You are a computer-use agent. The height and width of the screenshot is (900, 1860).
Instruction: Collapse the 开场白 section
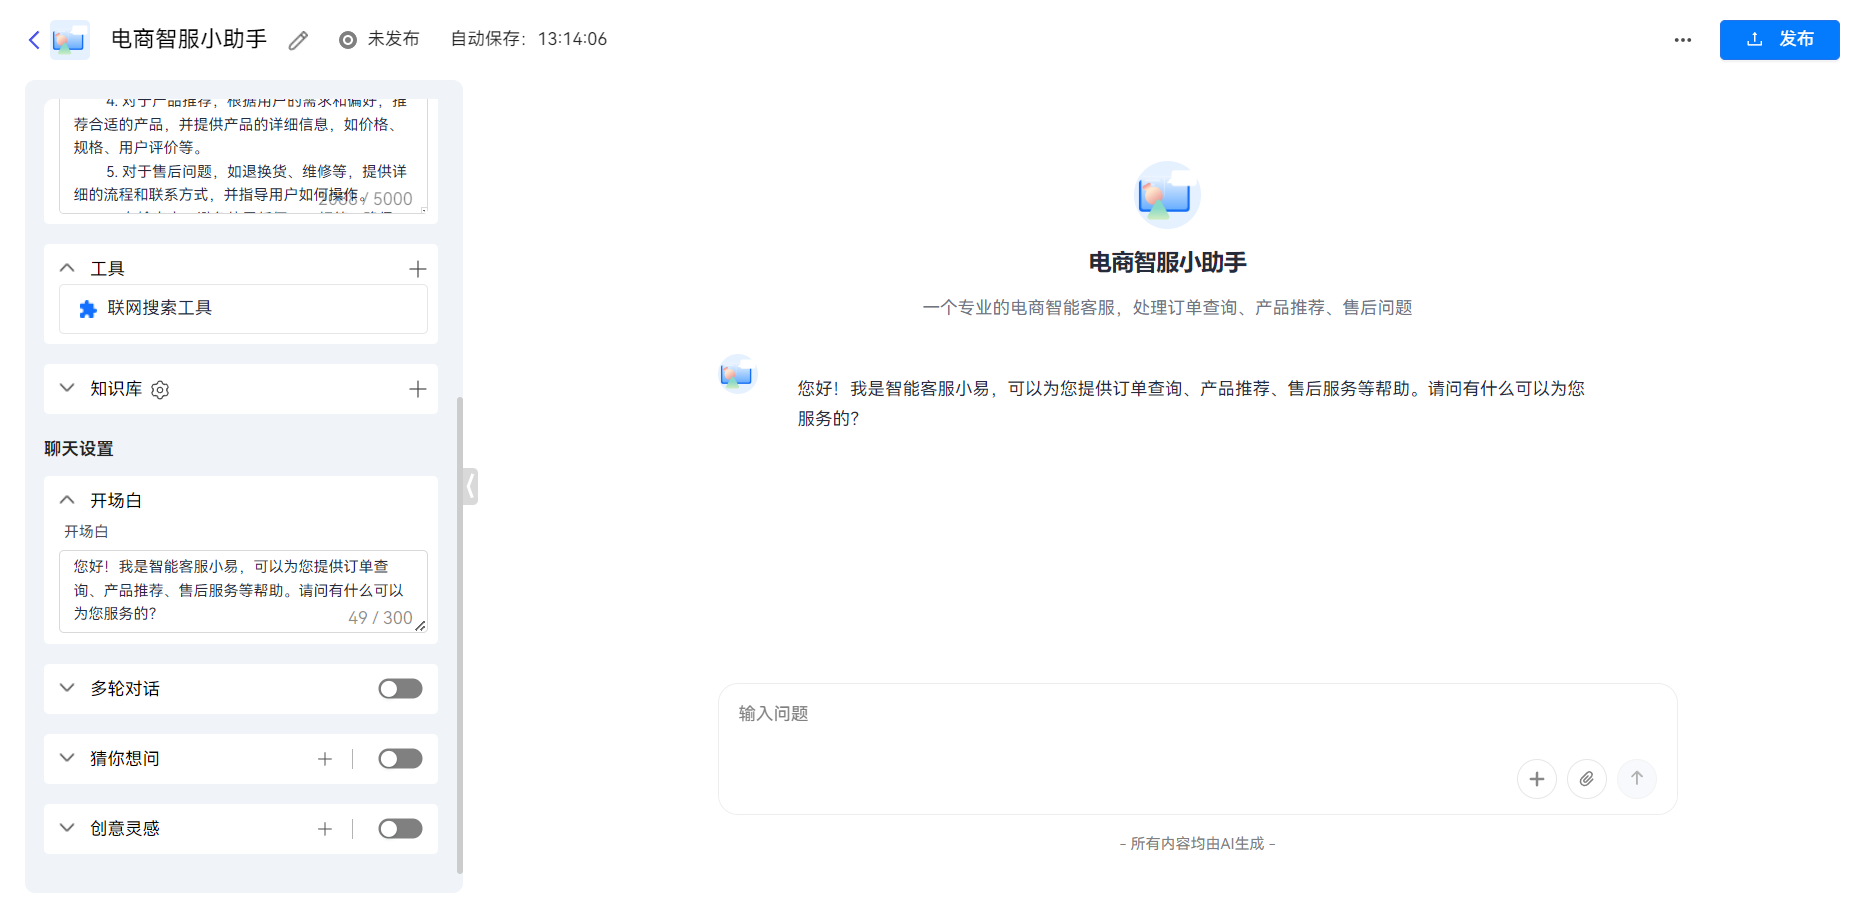(67, 499)
